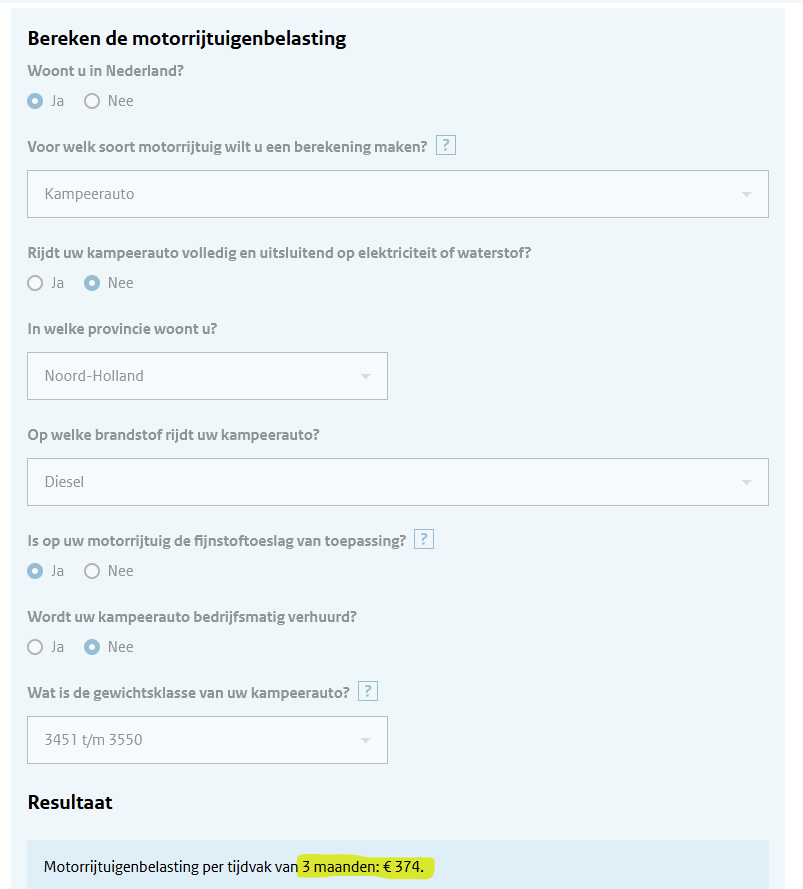
Task: Click help icon next to fijnstoftoeslag question
Action: (x=424, y=540)
